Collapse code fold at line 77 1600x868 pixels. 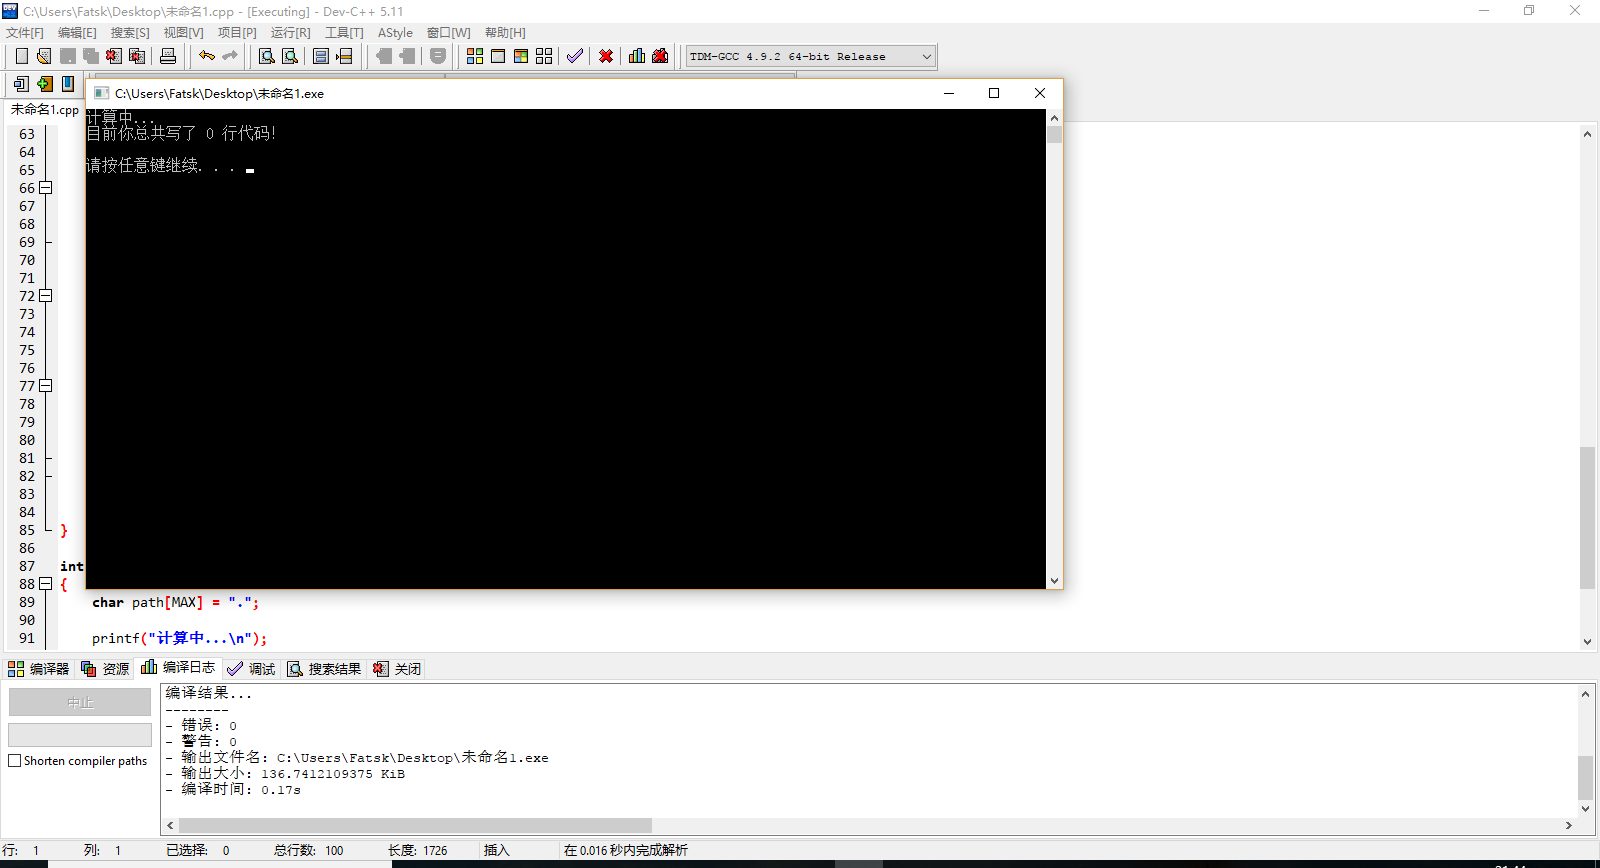coord(45,386)
